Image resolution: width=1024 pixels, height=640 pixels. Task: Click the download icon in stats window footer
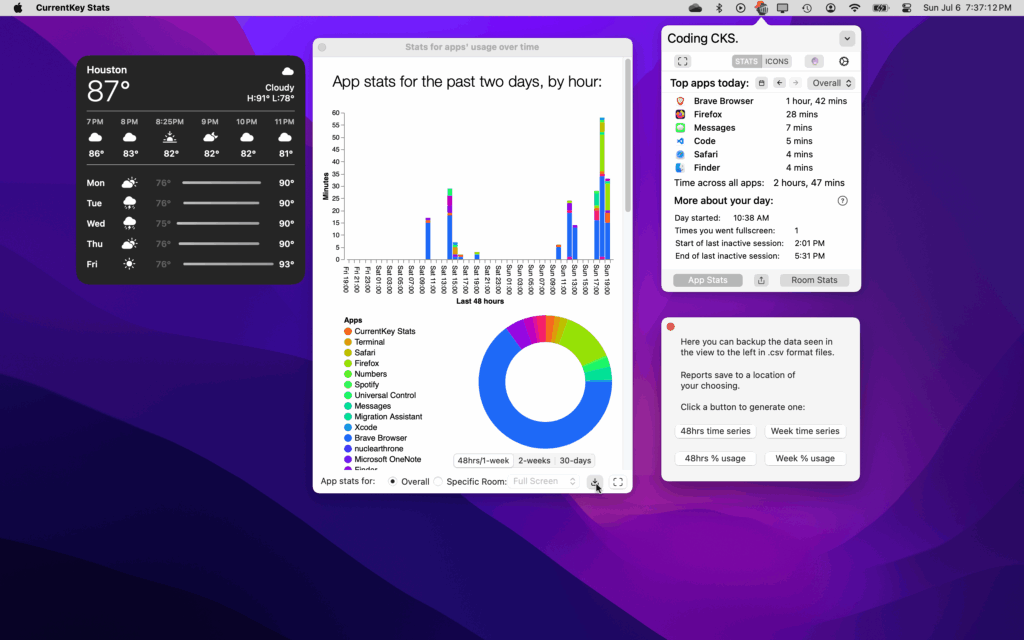594,482
